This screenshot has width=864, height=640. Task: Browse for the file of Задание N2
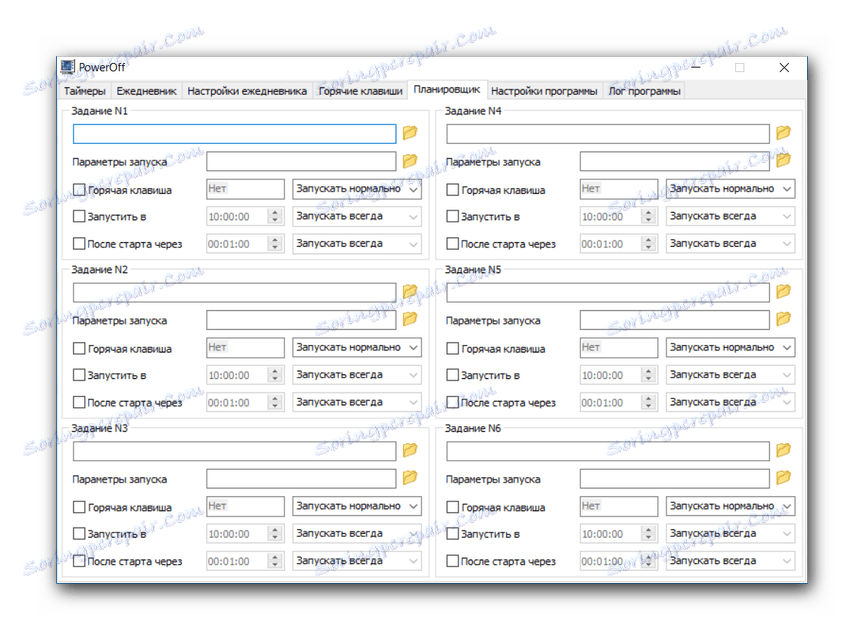410,291
